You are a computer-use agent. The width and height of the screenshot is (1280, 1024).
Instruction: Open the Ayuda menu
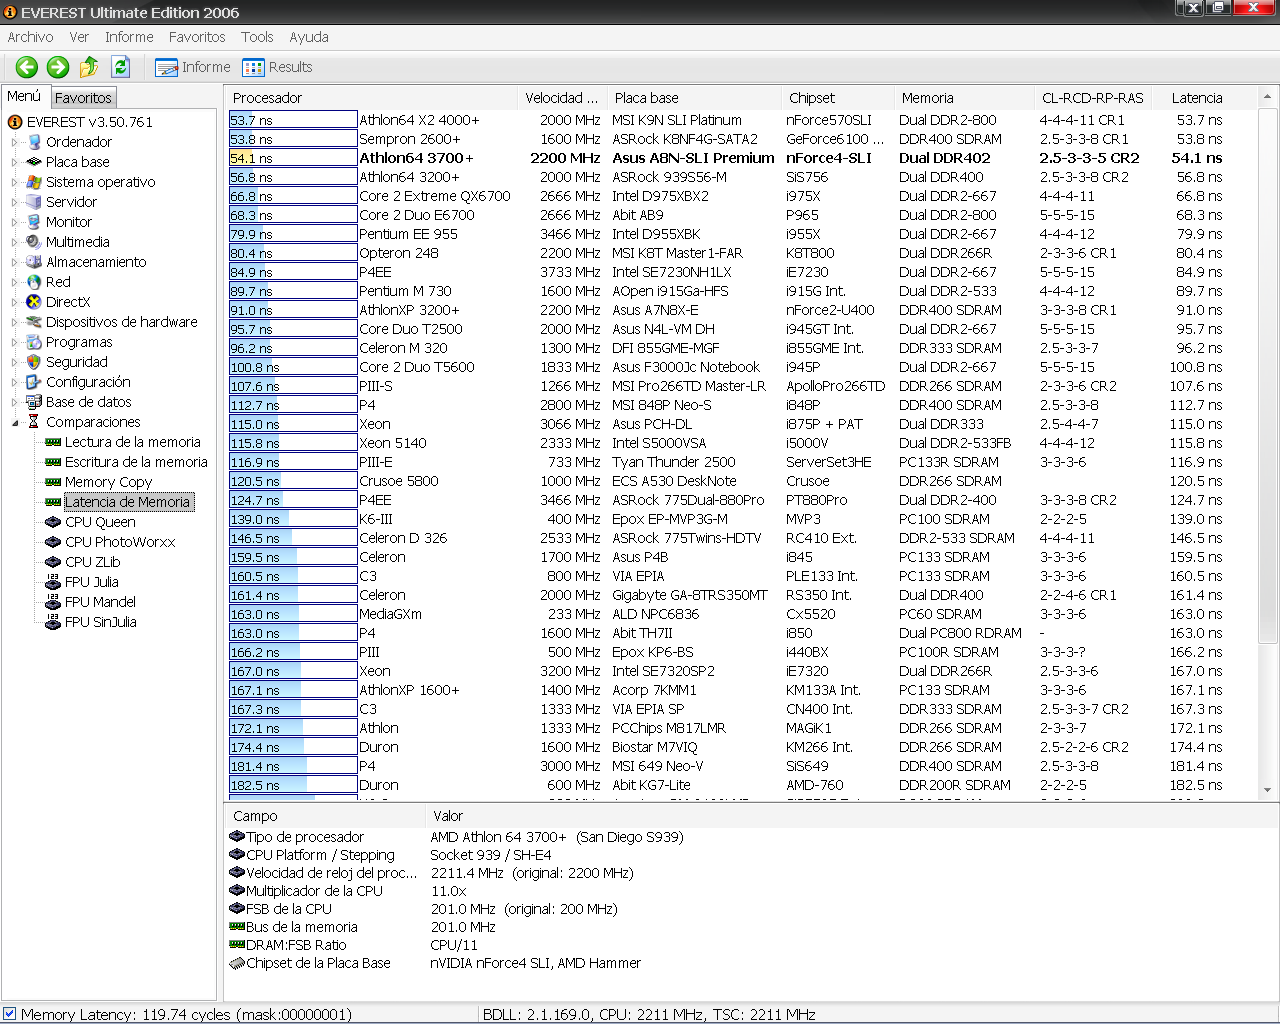(309, 37)
